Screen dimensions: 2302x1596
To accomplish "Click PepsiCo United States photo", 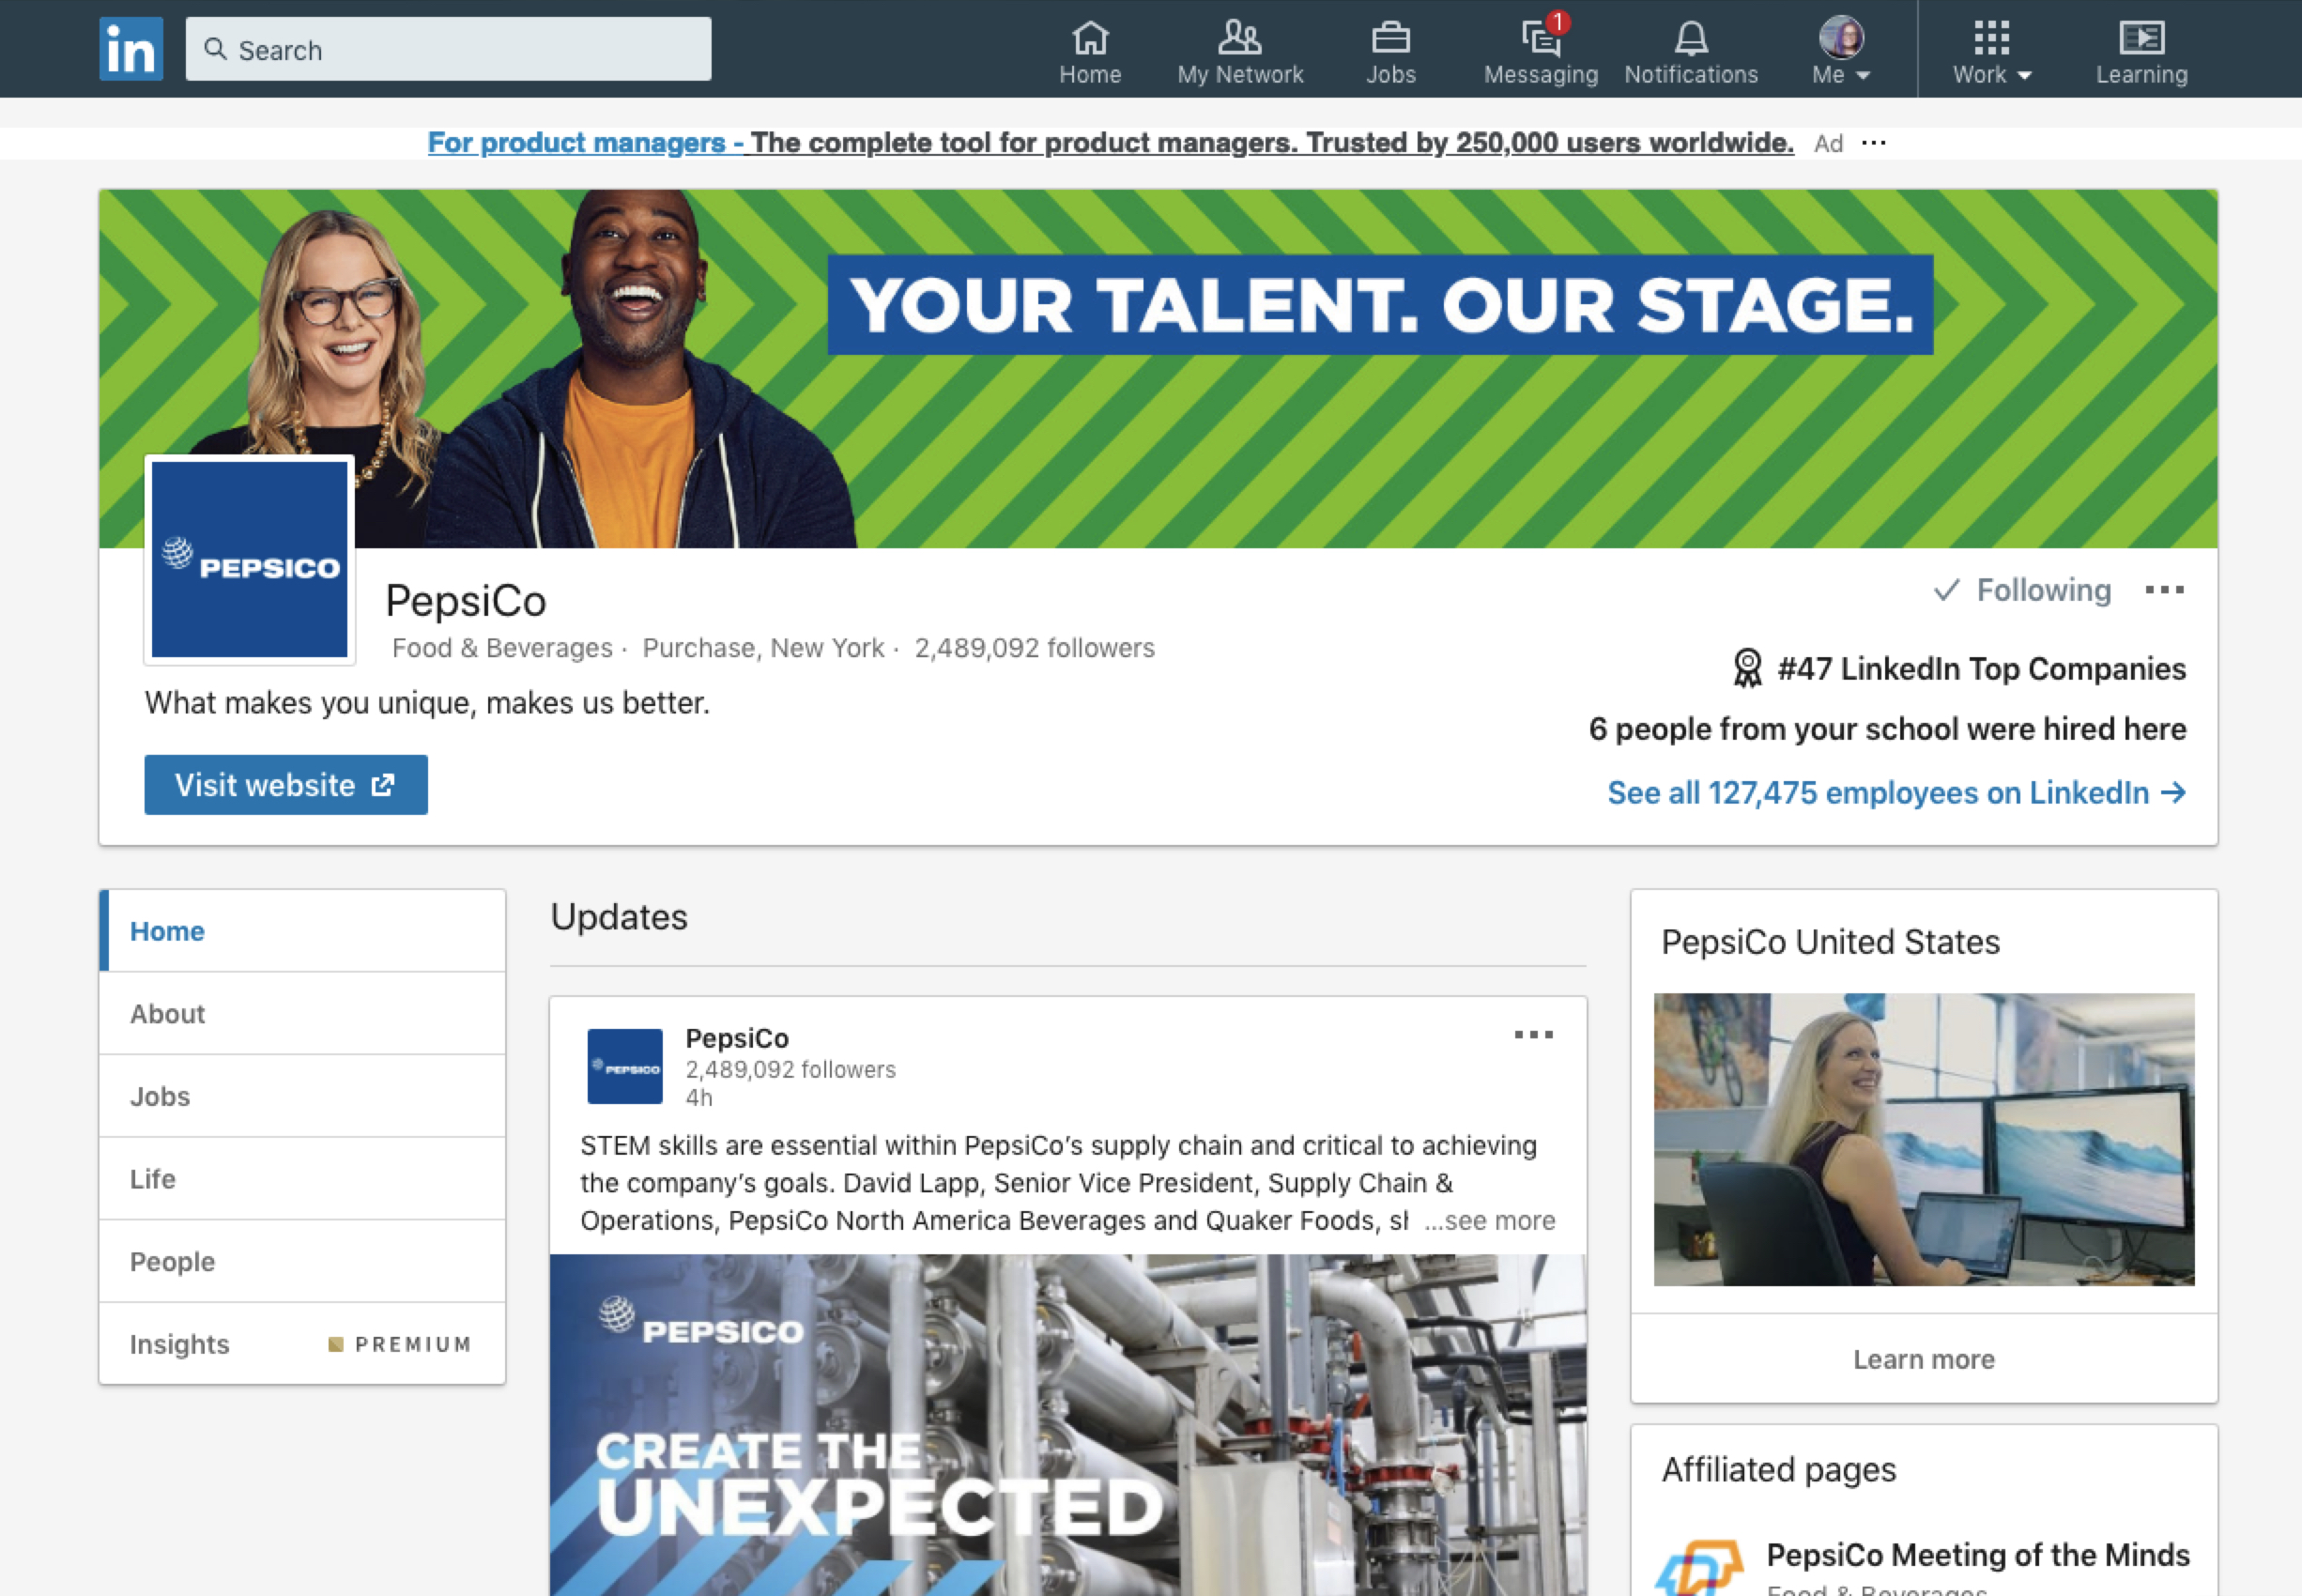I will 1924,1139.
